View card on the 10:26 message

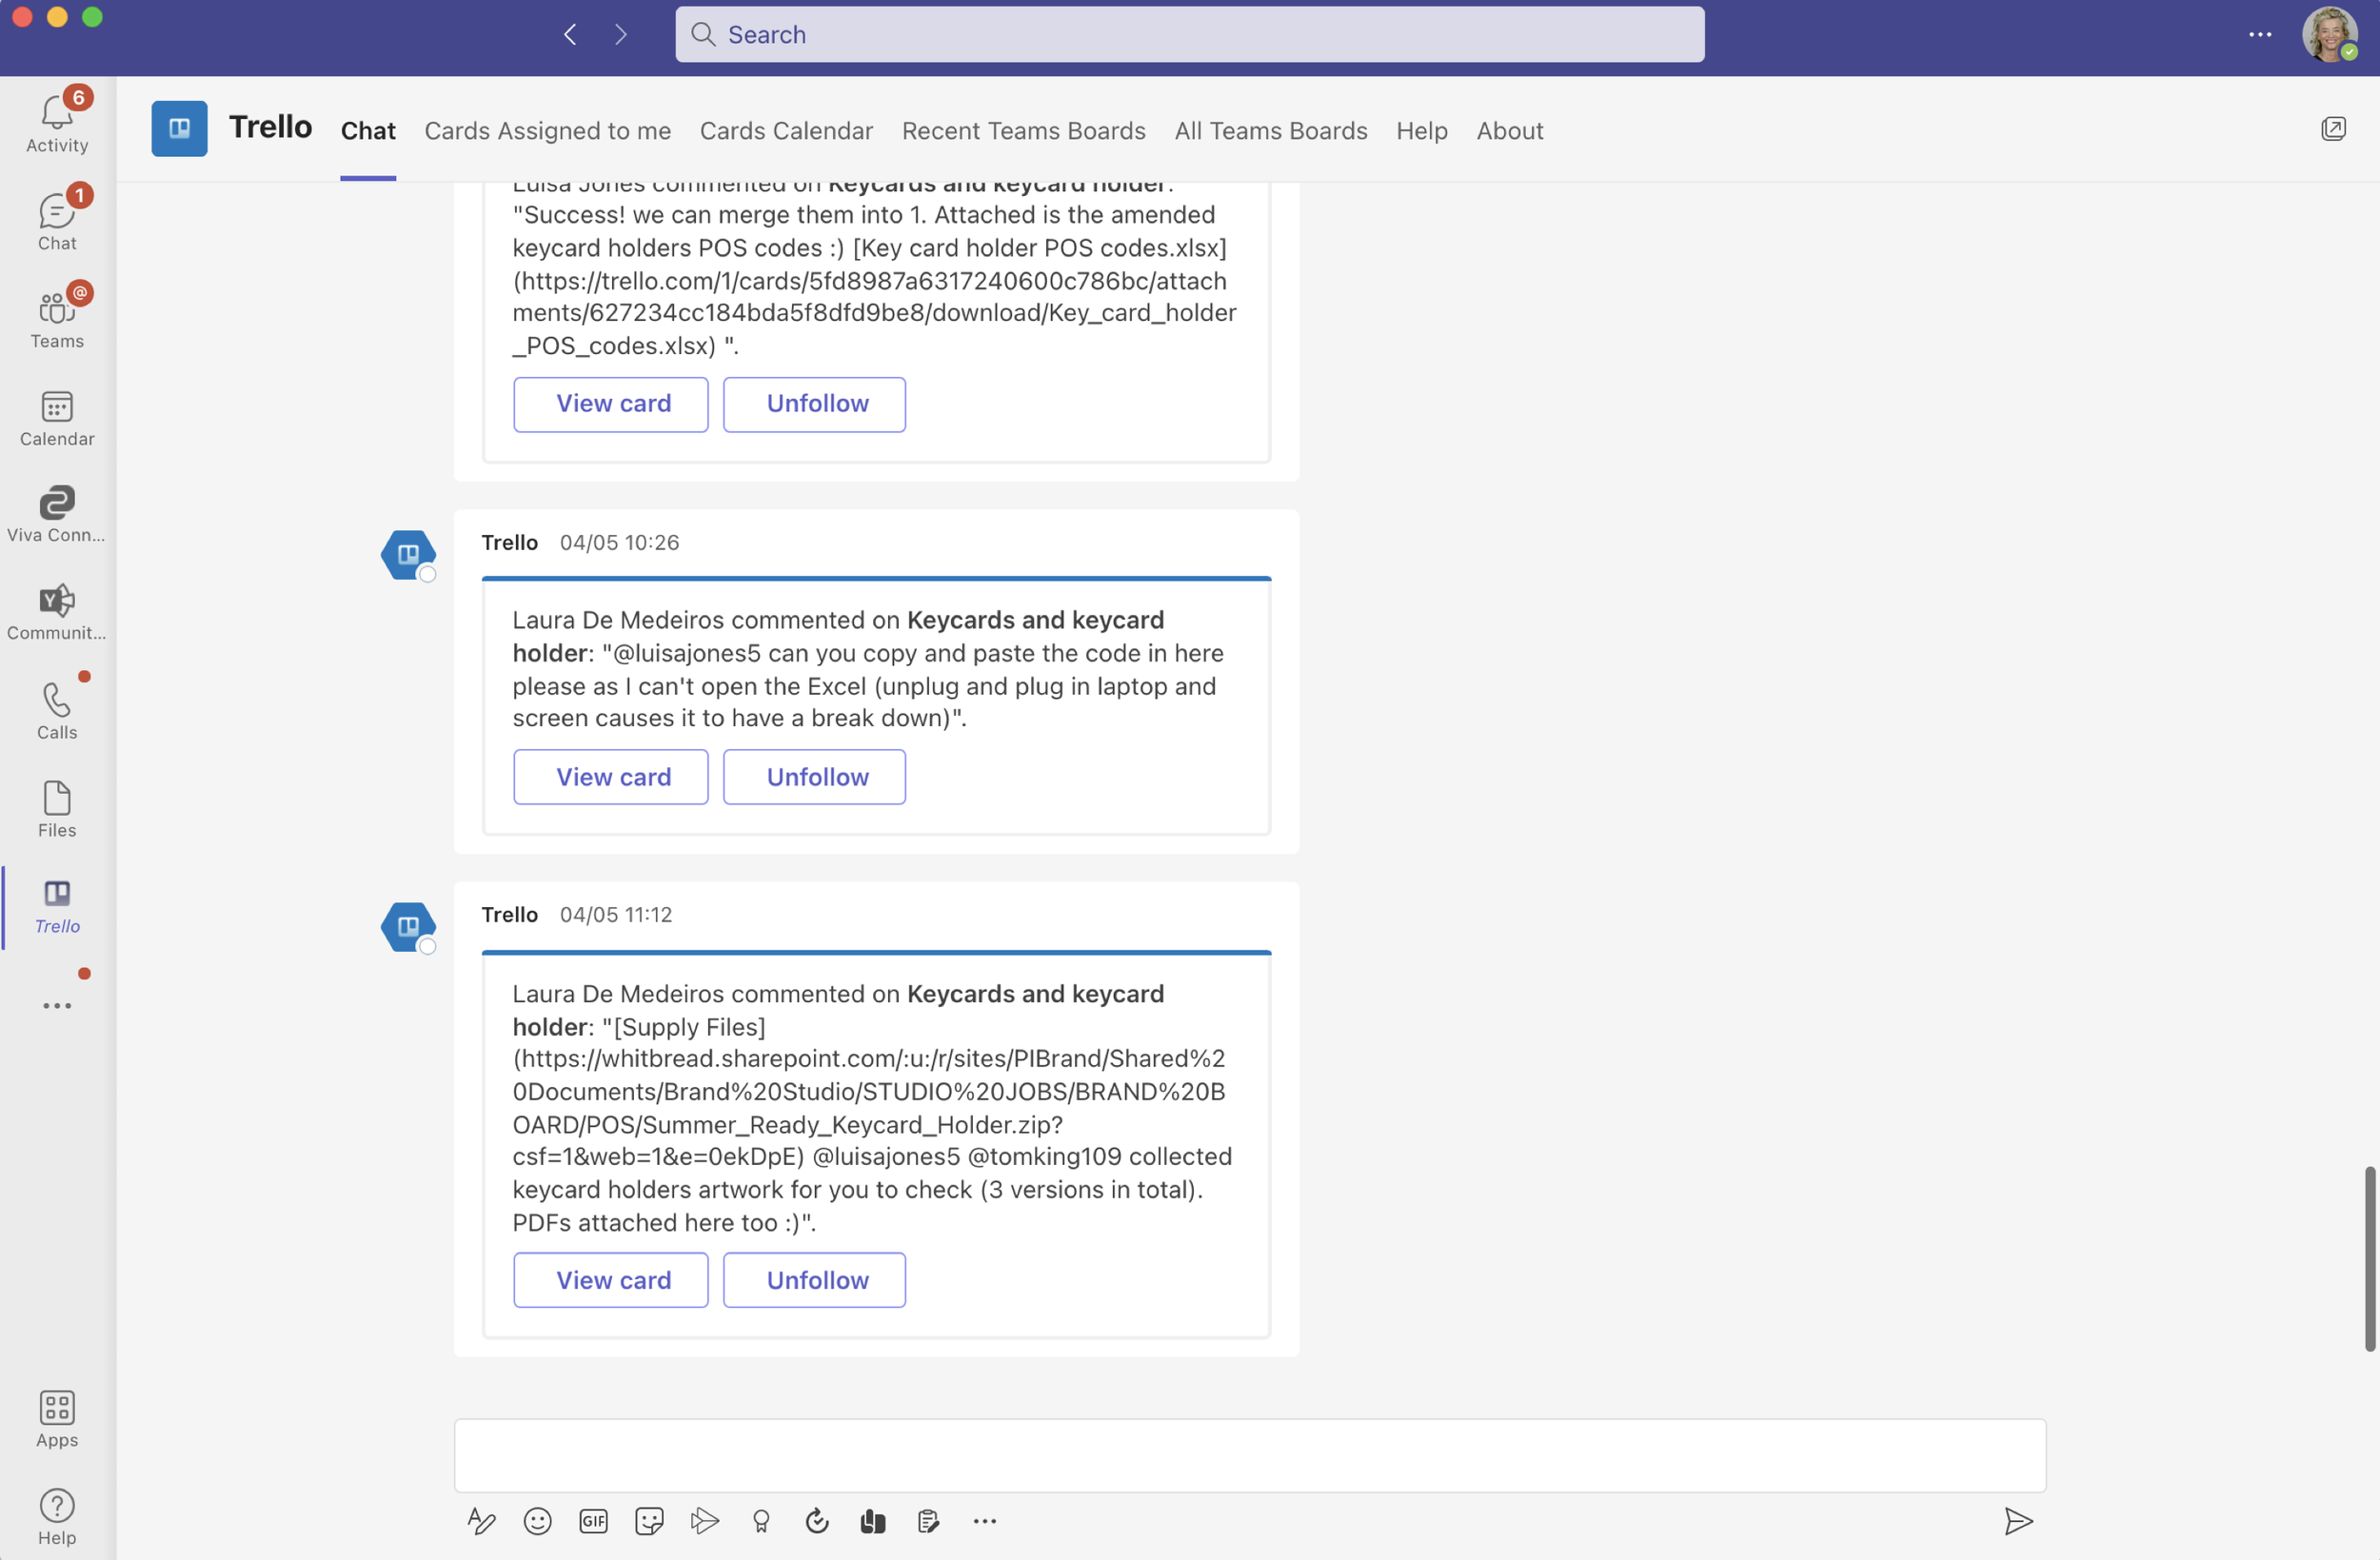point(611,777)
